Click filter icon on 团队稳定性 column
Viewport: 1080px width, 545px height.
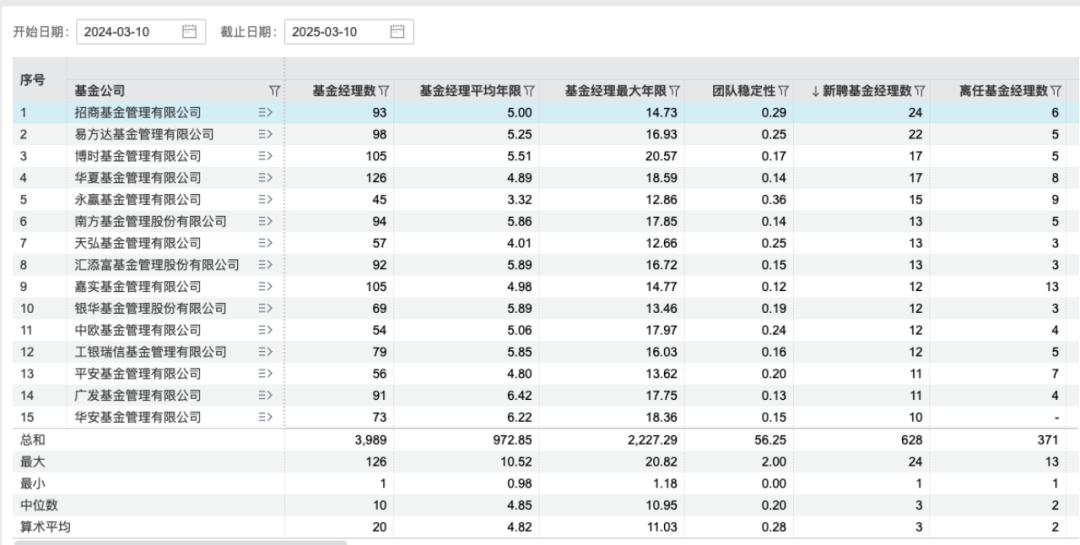[784, 91]
